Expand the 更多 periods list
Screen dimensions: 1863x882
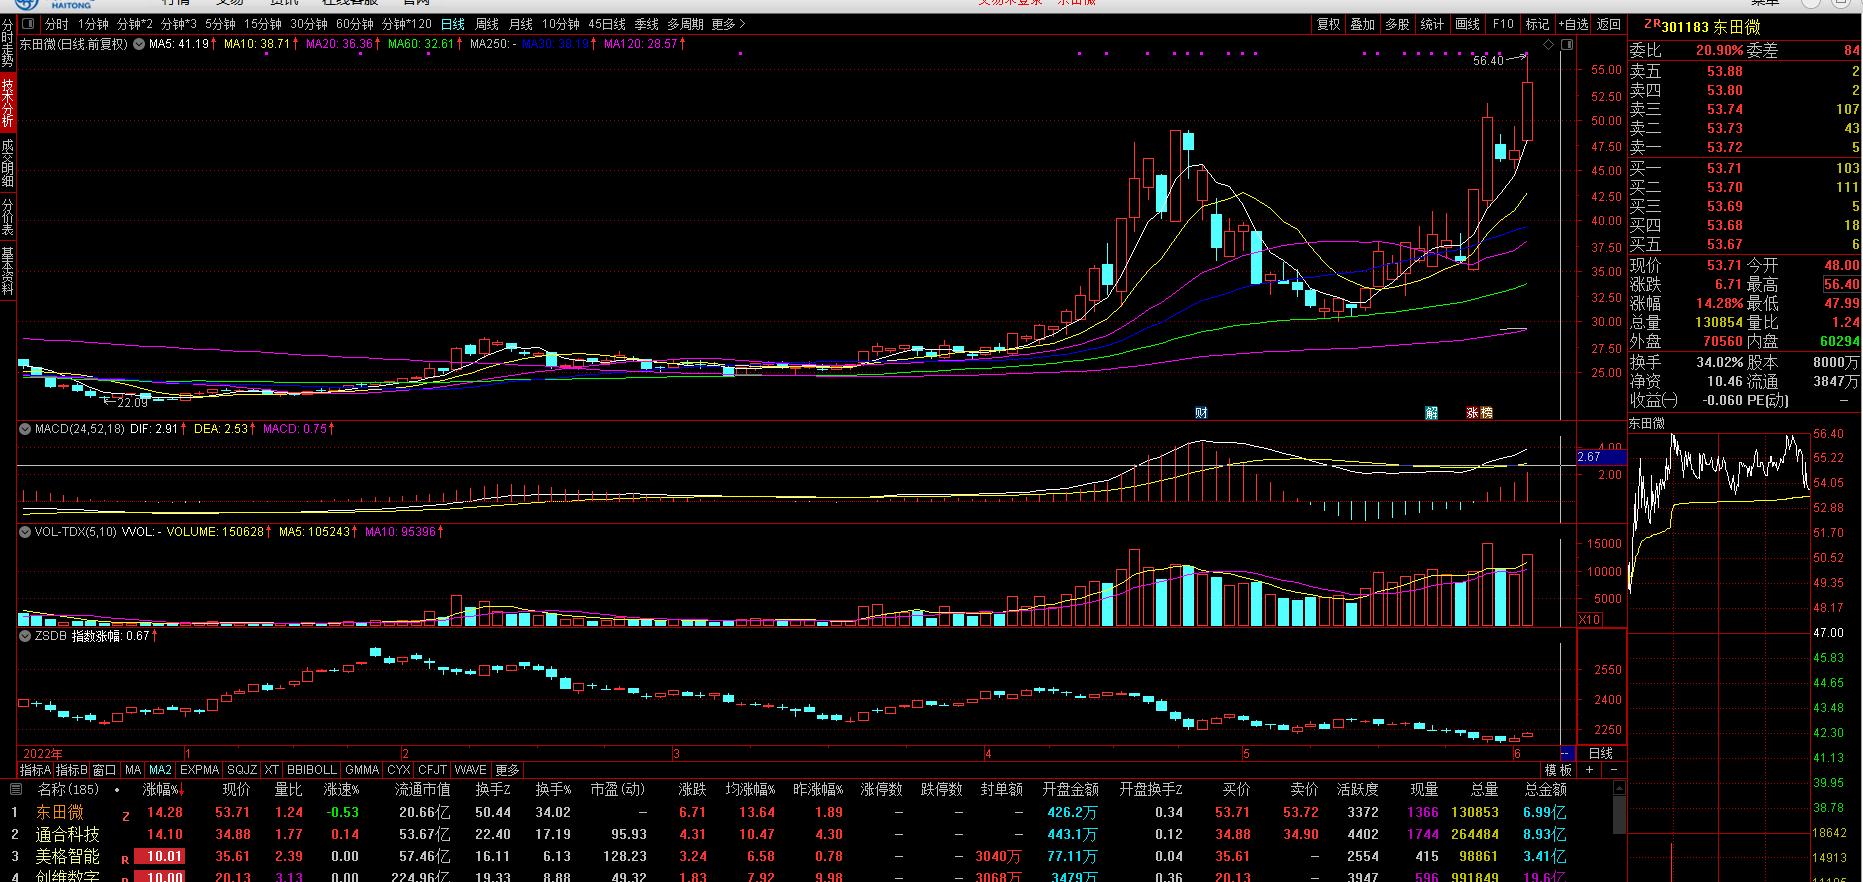(x=728, y=24)
